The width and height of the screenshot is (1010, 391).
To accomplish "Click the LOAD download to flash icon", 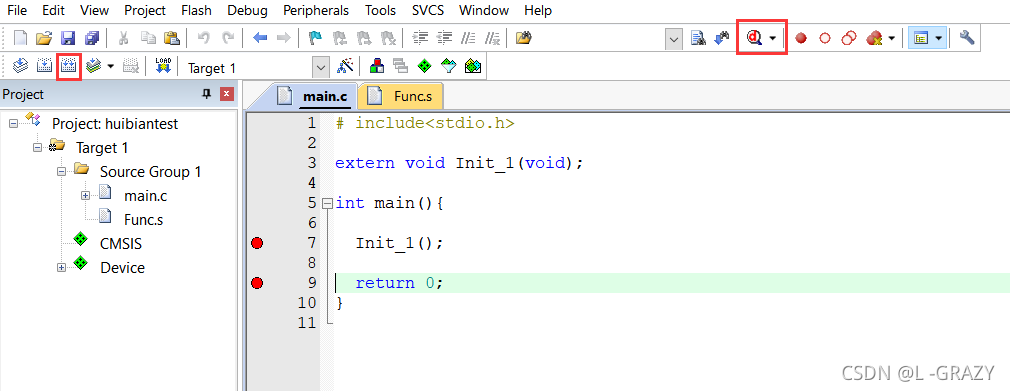I will click(x=163, y=66).
